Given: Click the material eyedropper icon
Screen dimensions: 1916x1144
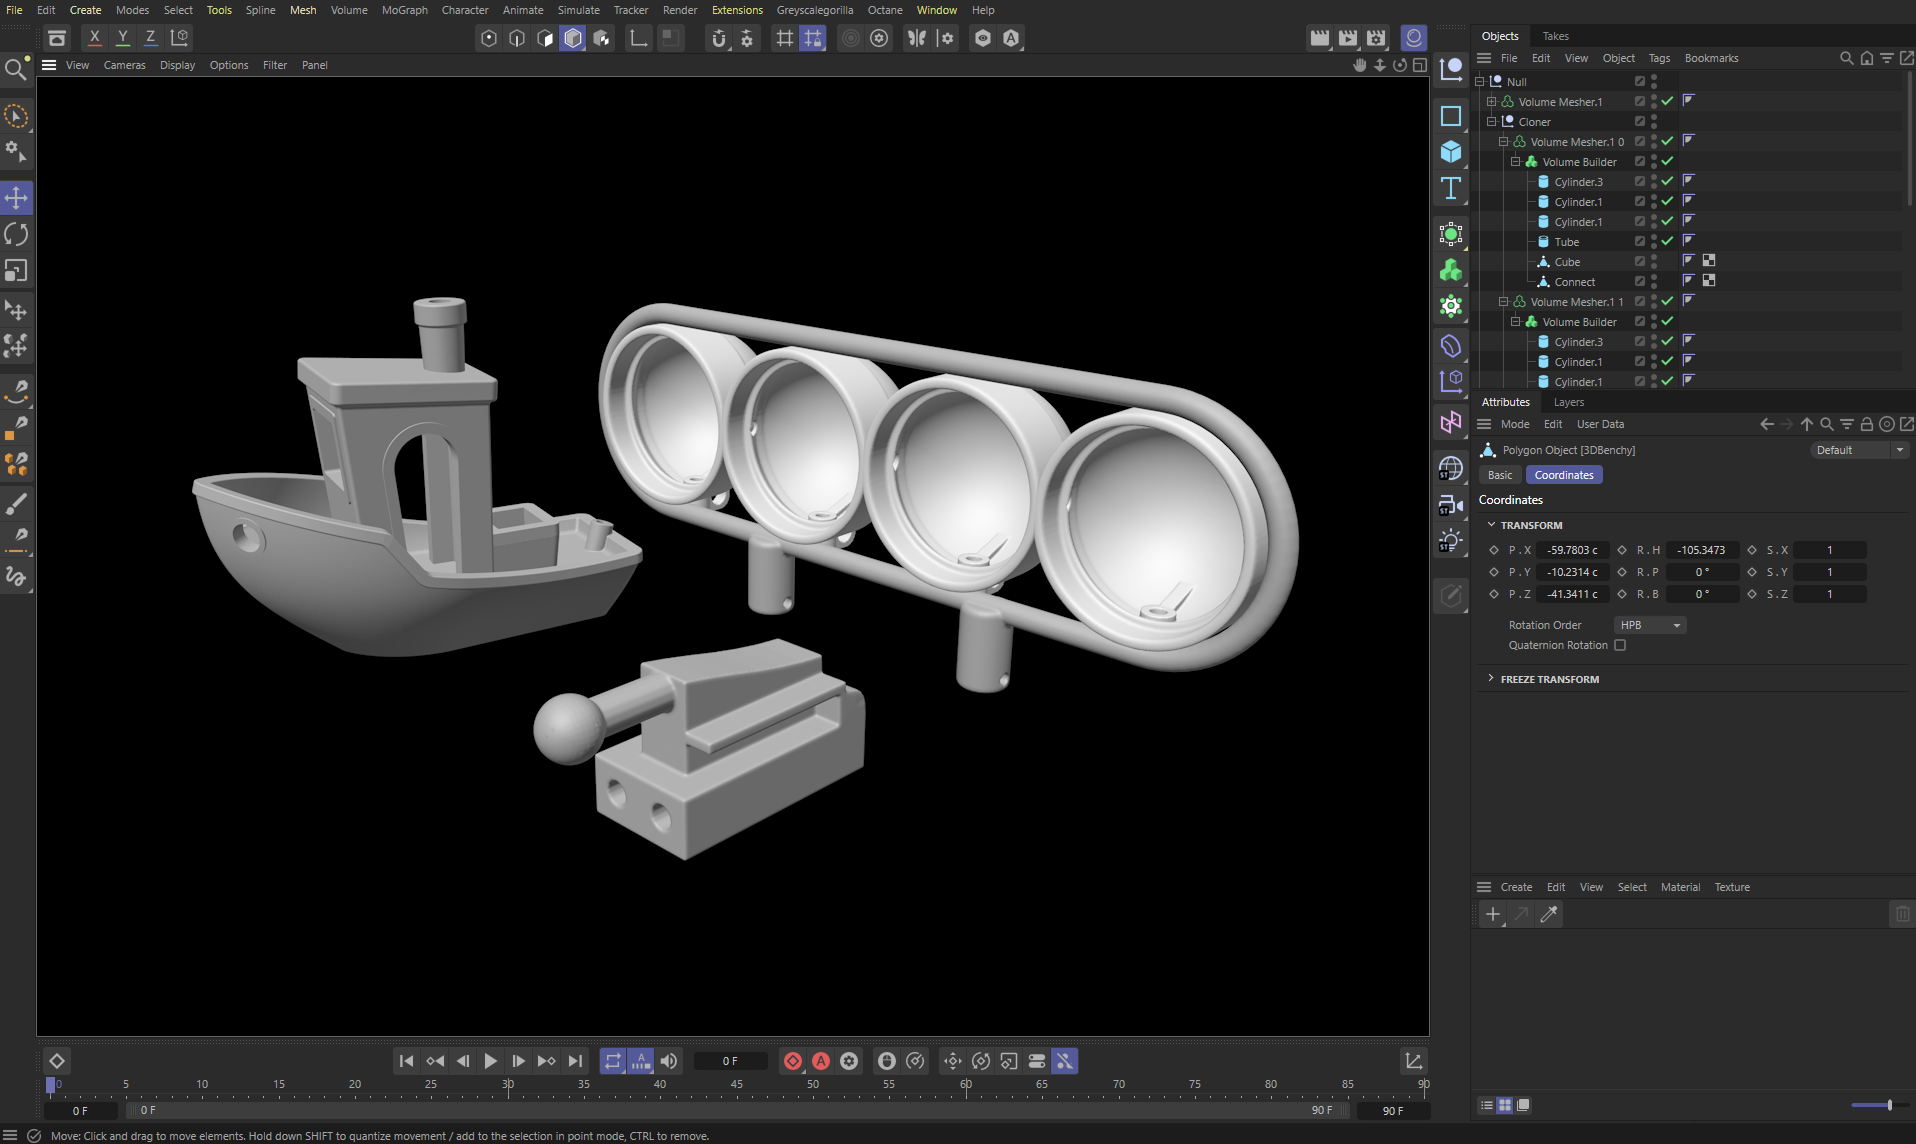Looking at the screenshot, I should click(1549, 914).
